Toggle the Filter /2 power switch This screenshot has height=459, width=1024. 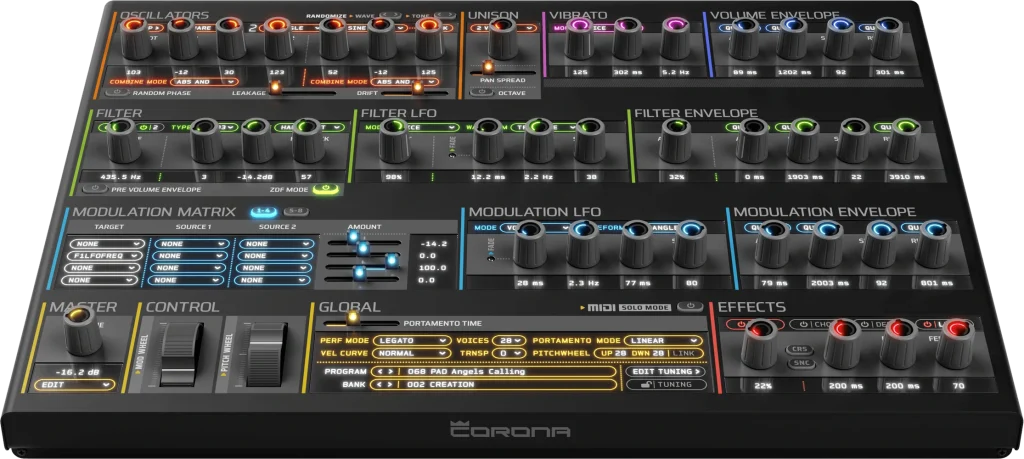152,127
